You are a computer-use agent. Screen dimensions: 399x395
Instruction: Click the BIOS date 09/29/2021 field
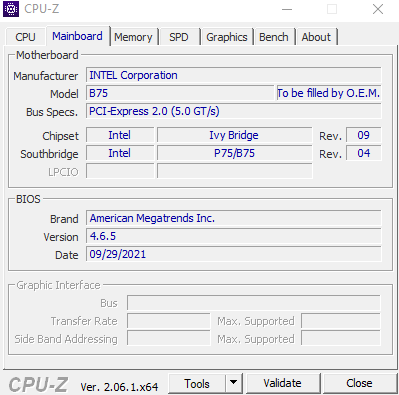click(x=233, y=254)
